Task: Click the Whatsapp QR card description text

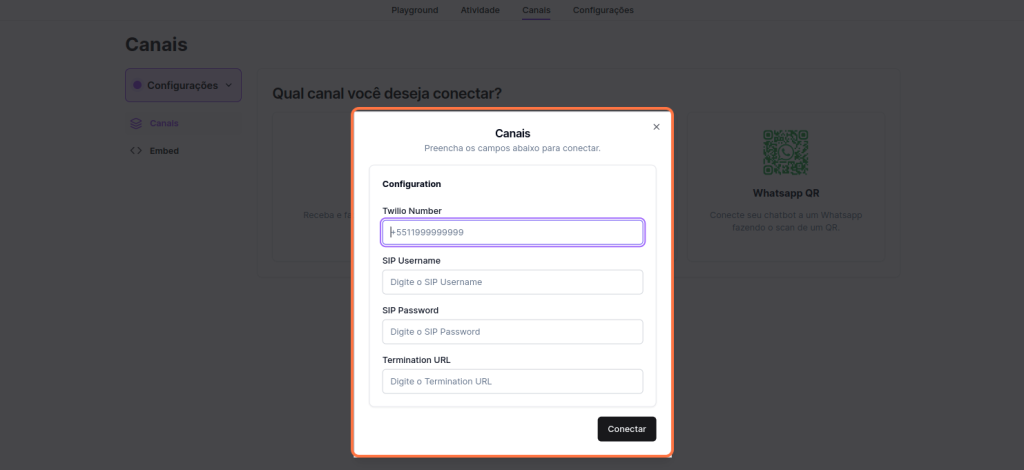Action: (785, 221)
